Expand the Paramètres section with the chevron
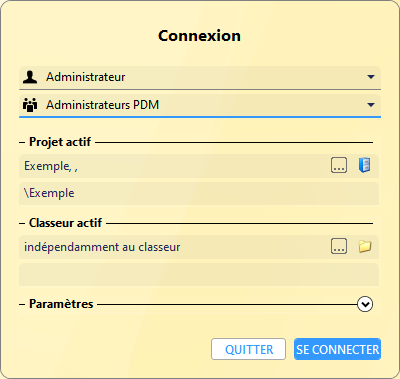 [365, 304]
